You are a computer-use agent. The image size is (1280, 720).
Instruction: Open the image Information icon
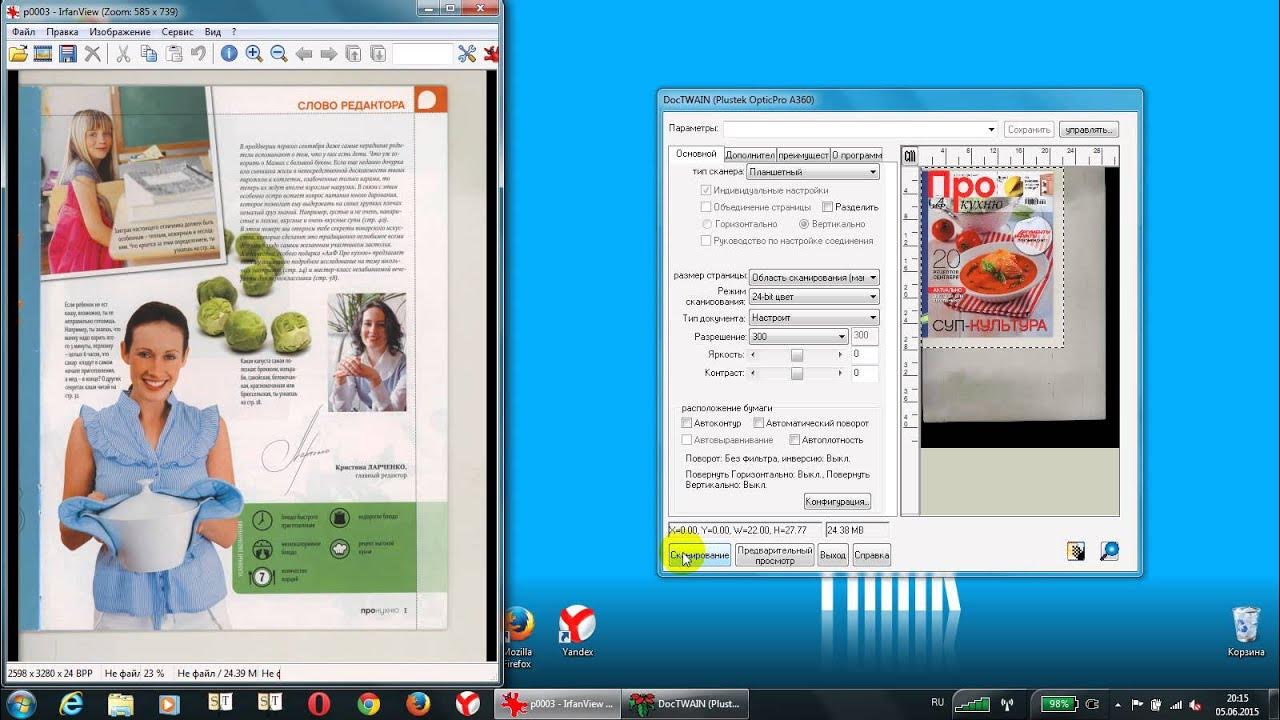point(229,54)
